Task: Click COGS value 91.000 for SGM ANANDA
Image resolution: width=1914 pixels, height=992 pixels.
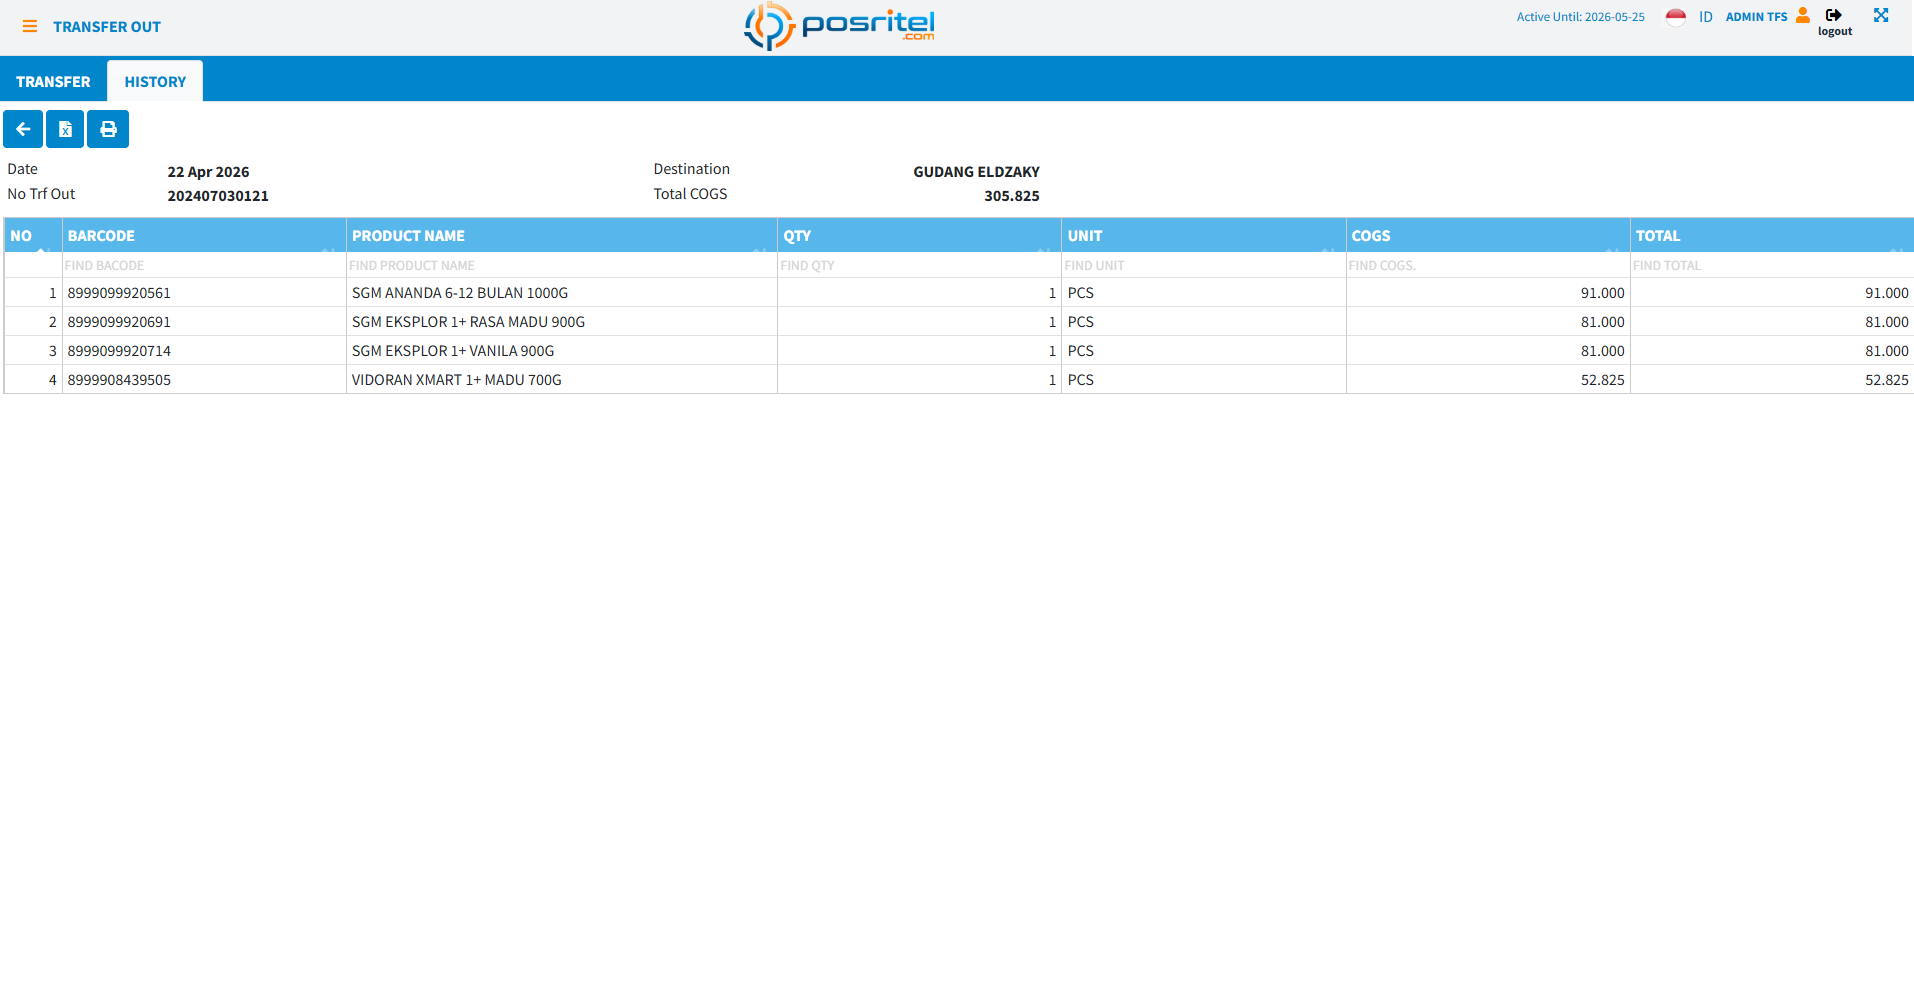Action: pyautogui.click(x=1602, y=293)
